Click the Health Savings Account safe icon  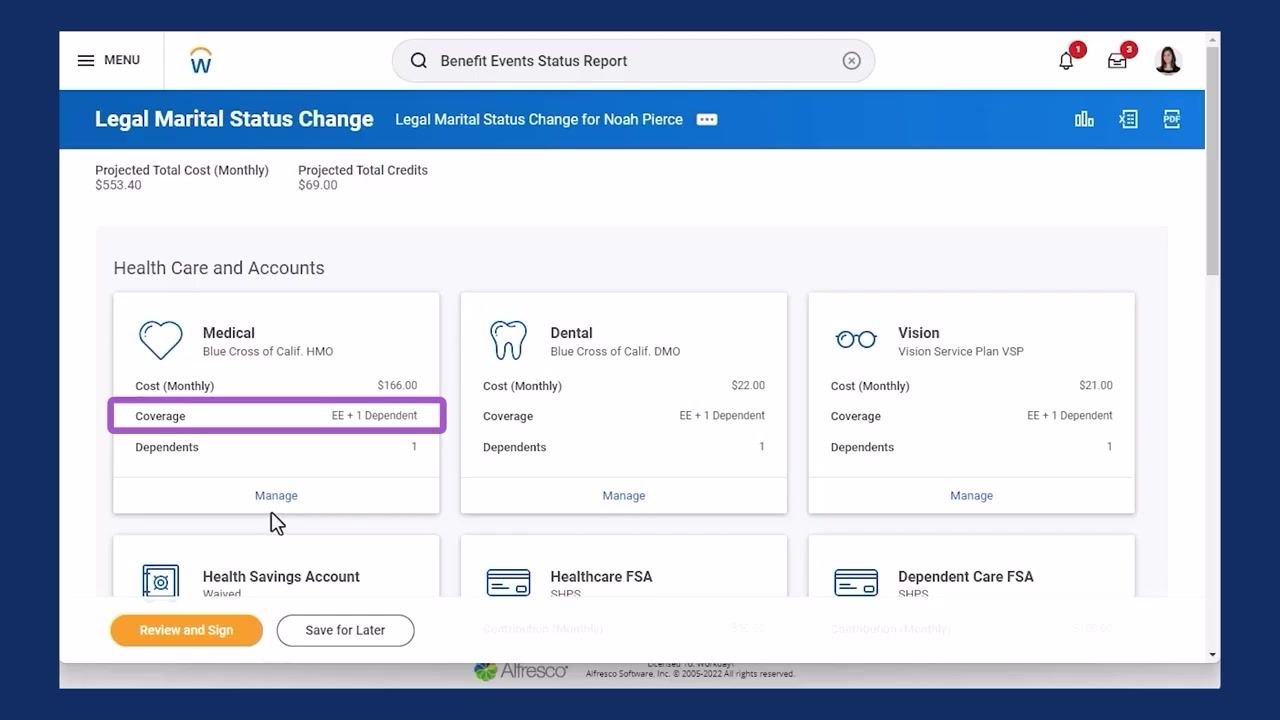click(x=160, y=582)
